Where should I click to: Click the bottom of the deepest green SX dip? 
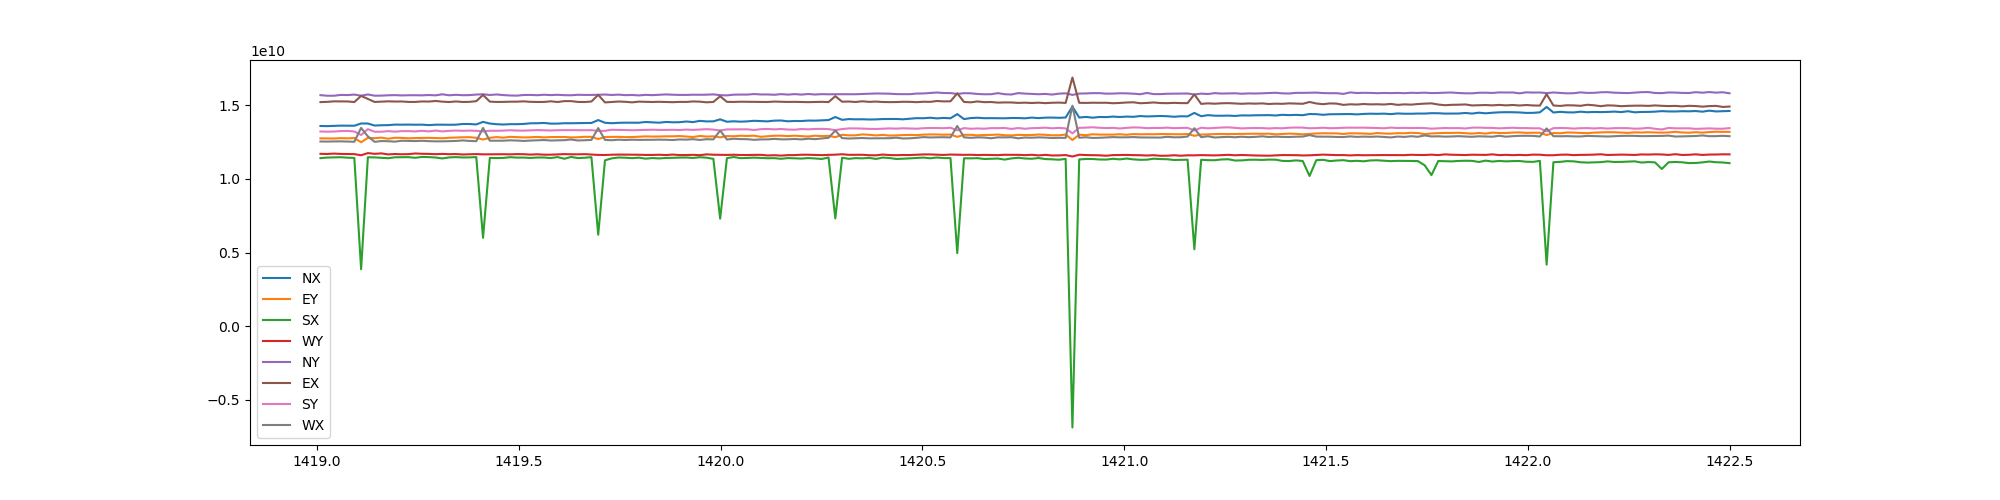click(1072, 427)
